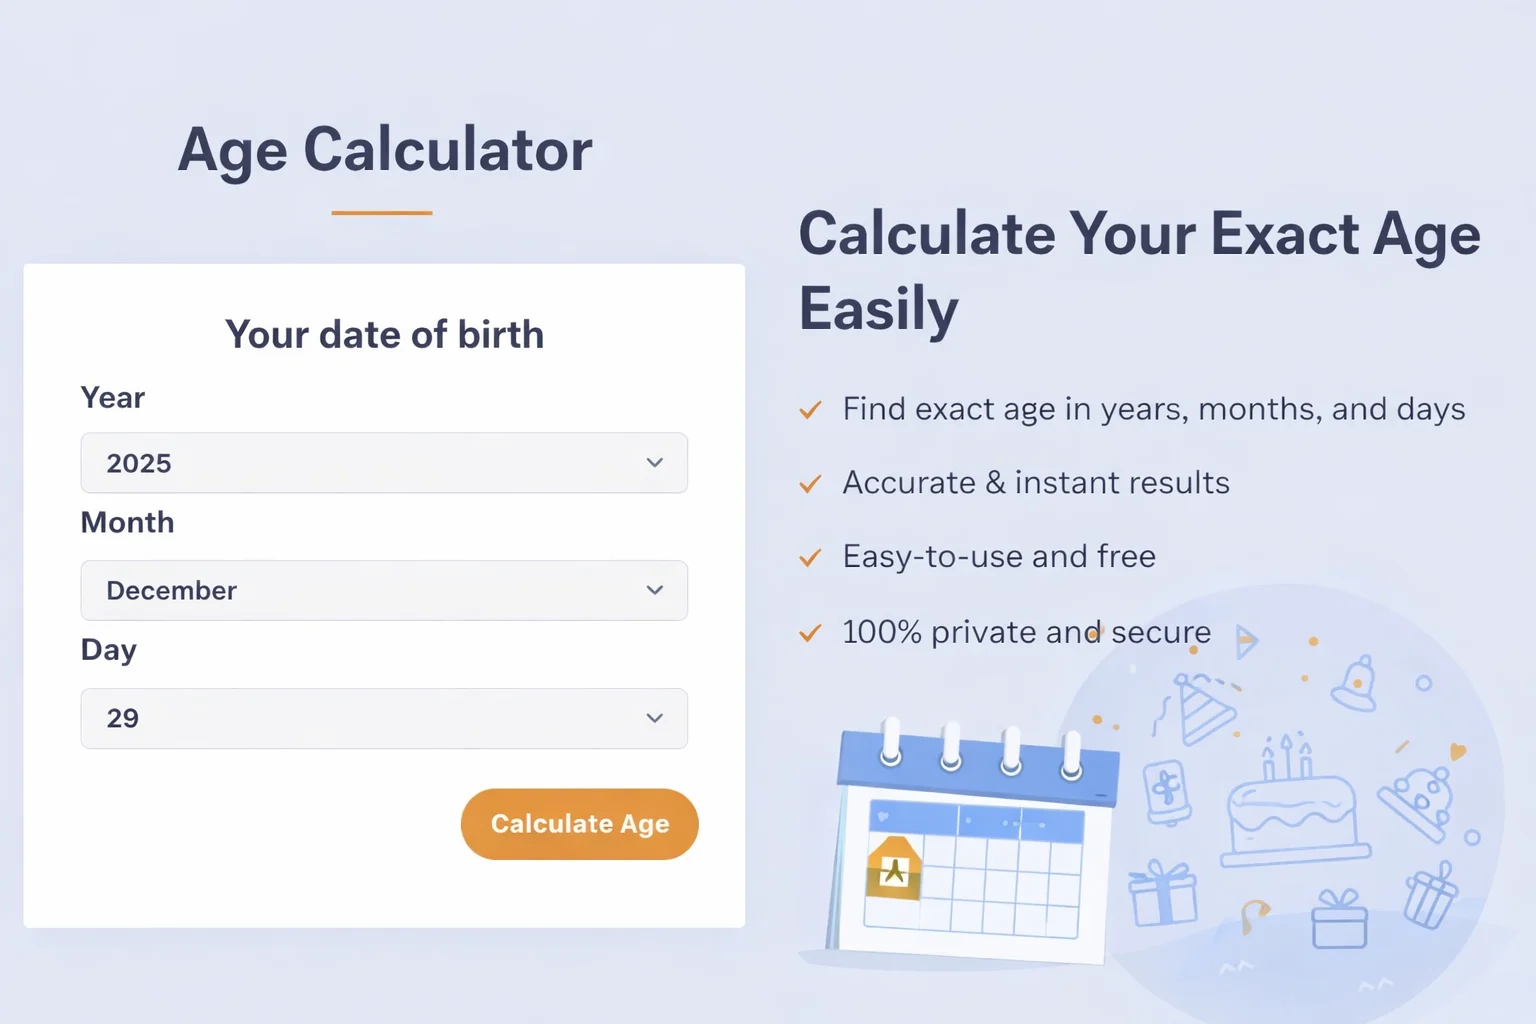Click the orange marker on the calendar
The image size is (1536, 1024).
(x=894, y=867)
